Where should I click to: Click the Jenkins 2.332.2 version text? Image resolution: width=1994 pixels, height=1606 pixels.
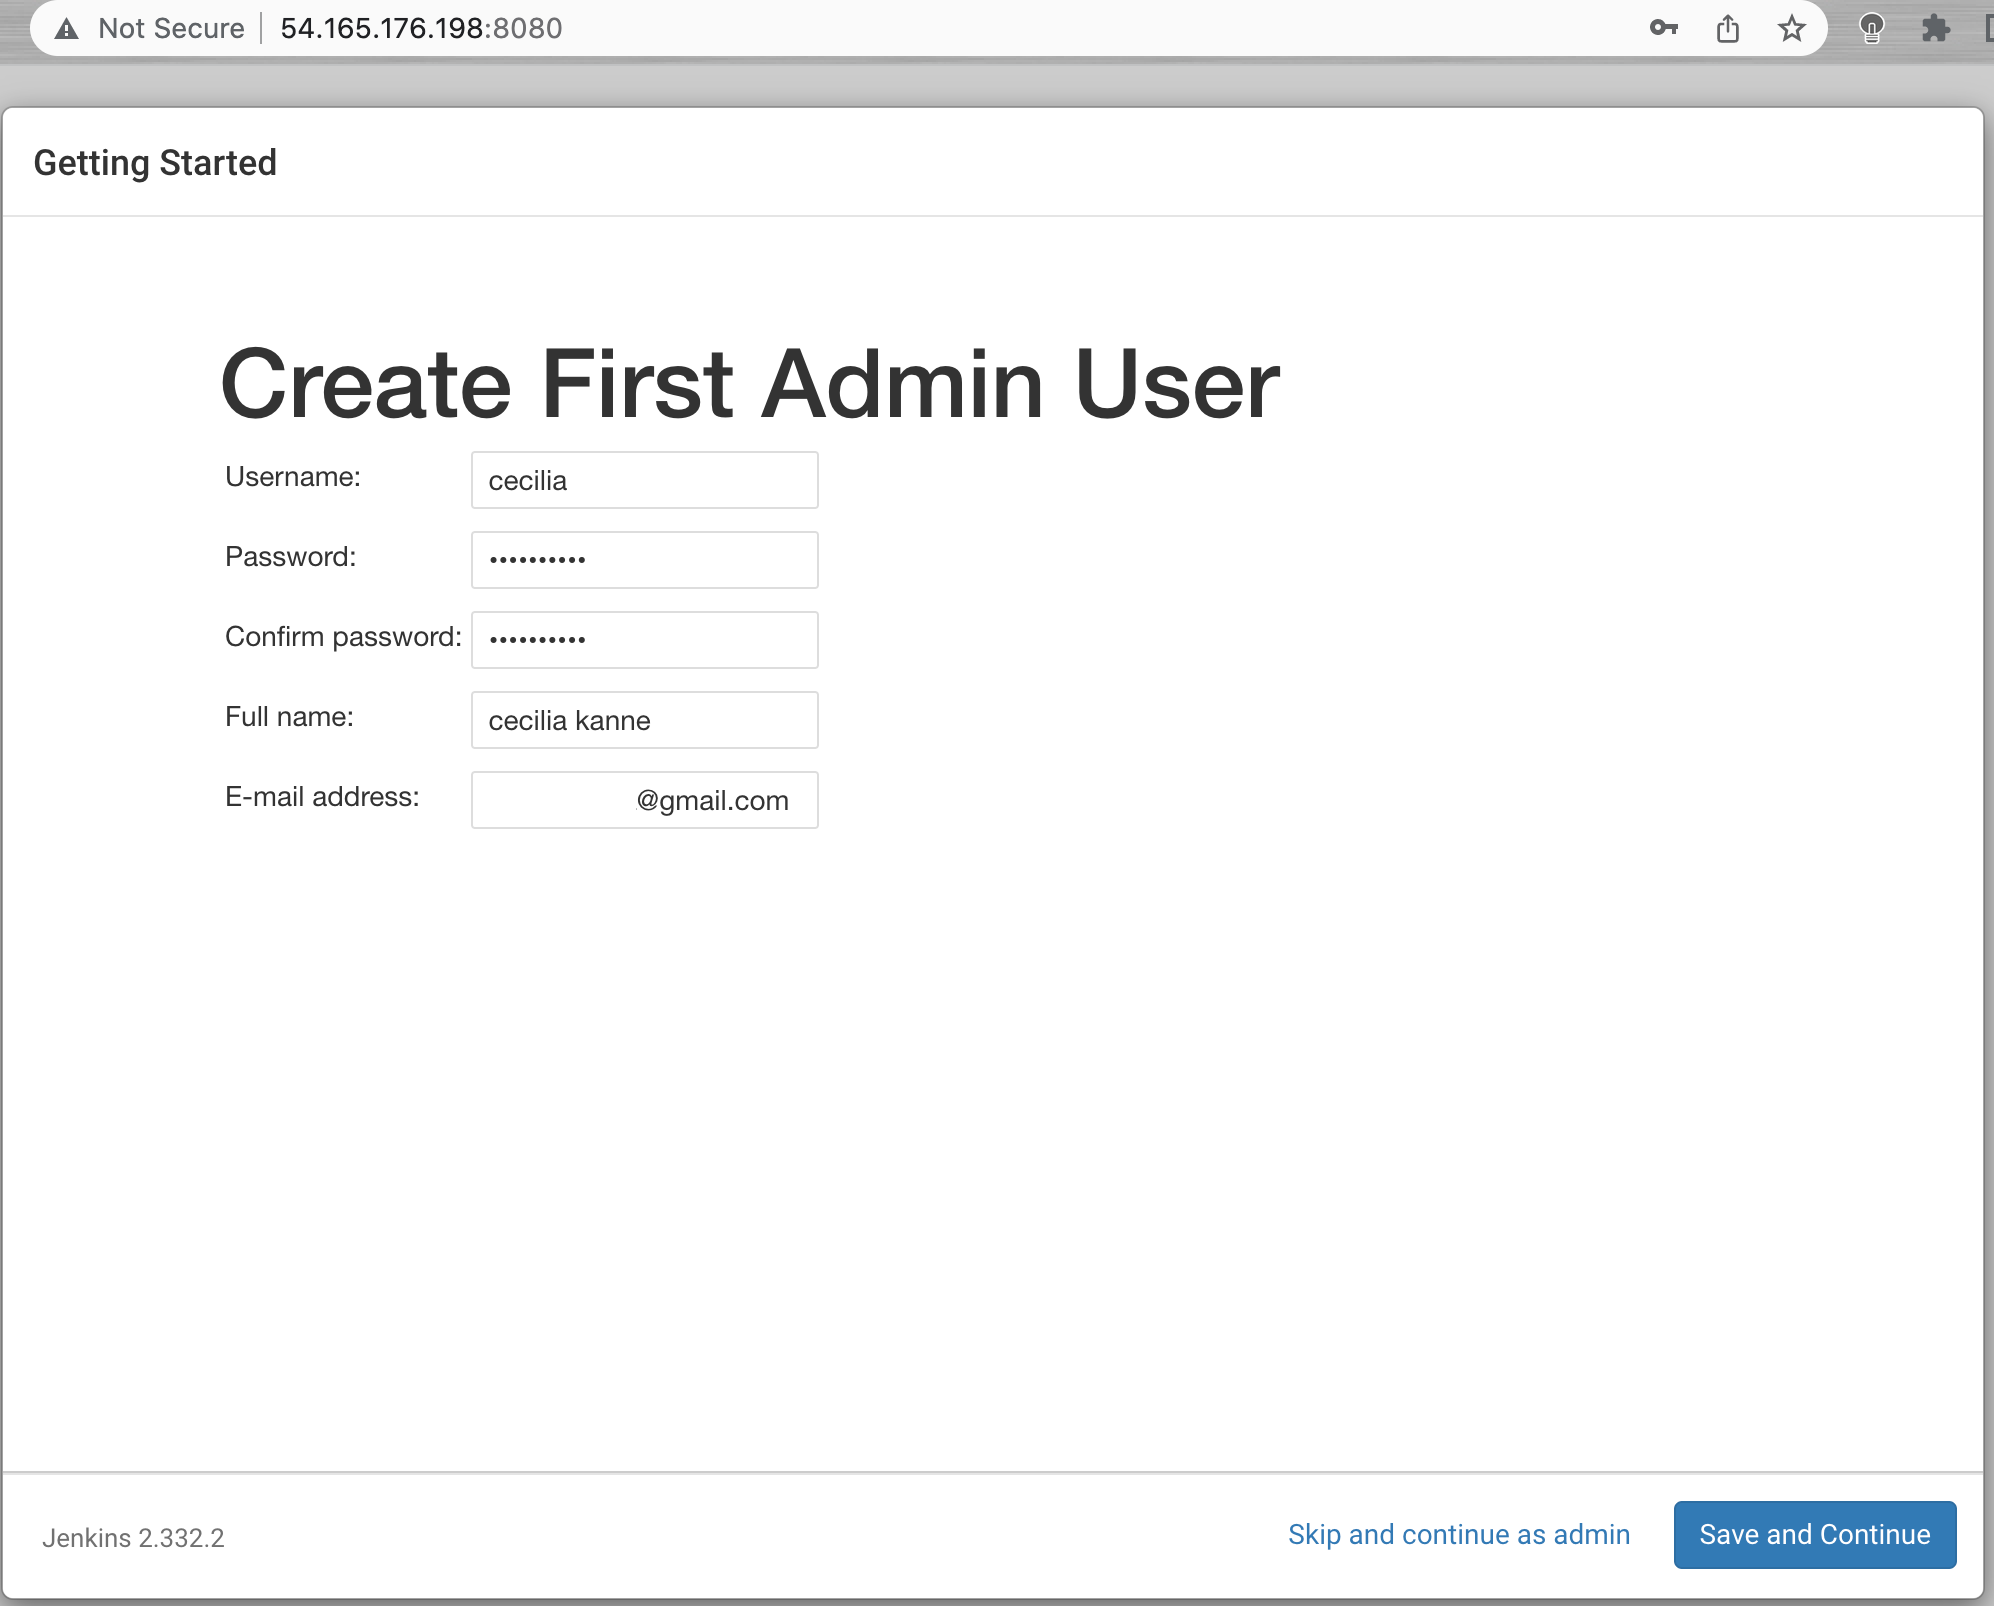[x=133, y=1538]
